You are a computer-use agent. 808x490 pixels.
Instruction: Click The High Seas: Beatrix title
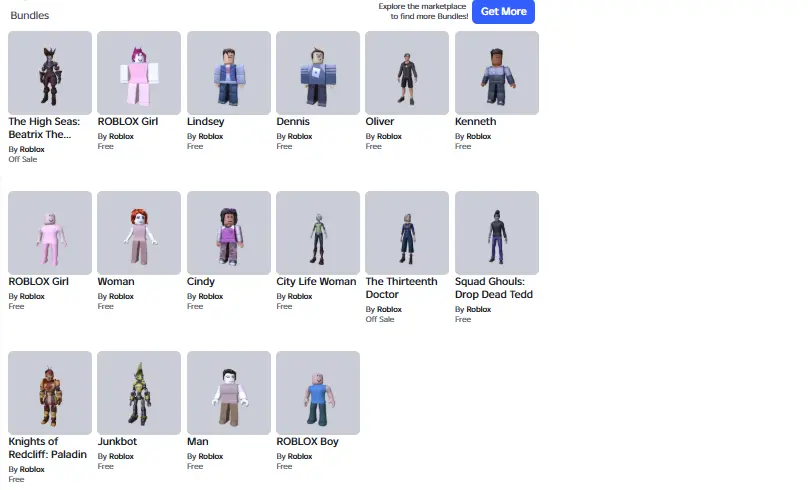click(44, 128)
